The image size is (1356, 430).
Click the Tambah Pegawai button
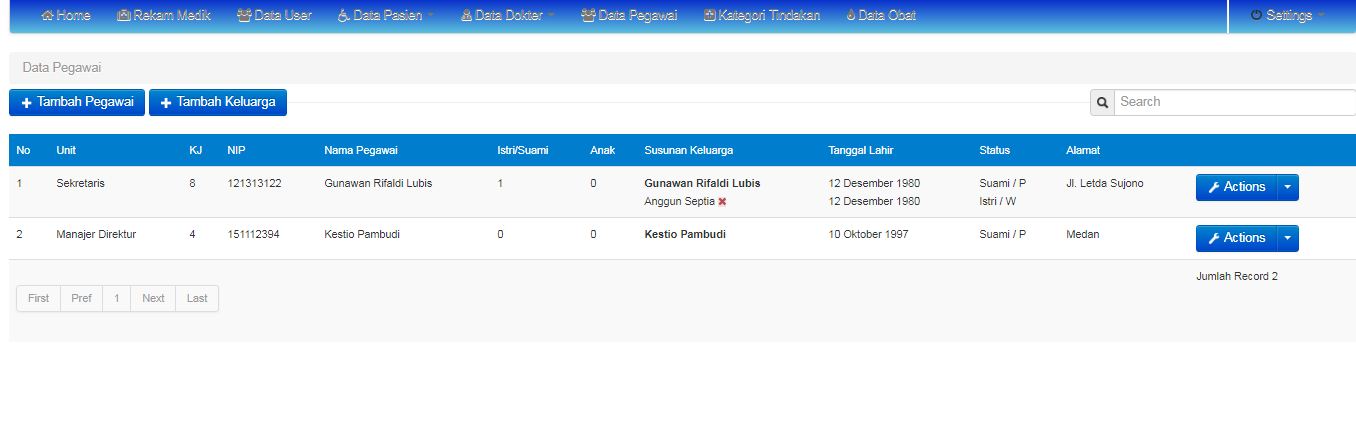click(77, 102)
